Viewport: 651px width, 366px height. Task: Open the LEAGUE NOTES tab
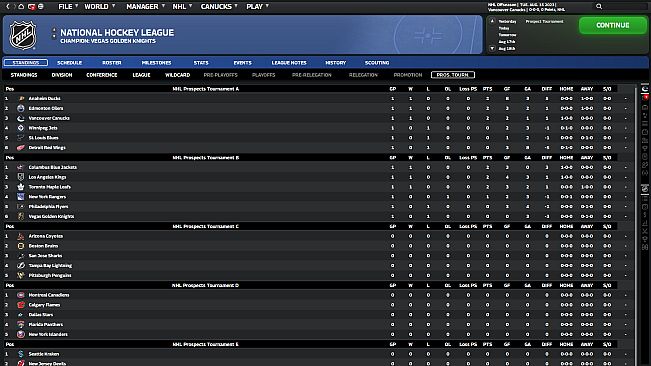[x=289, y=63]
